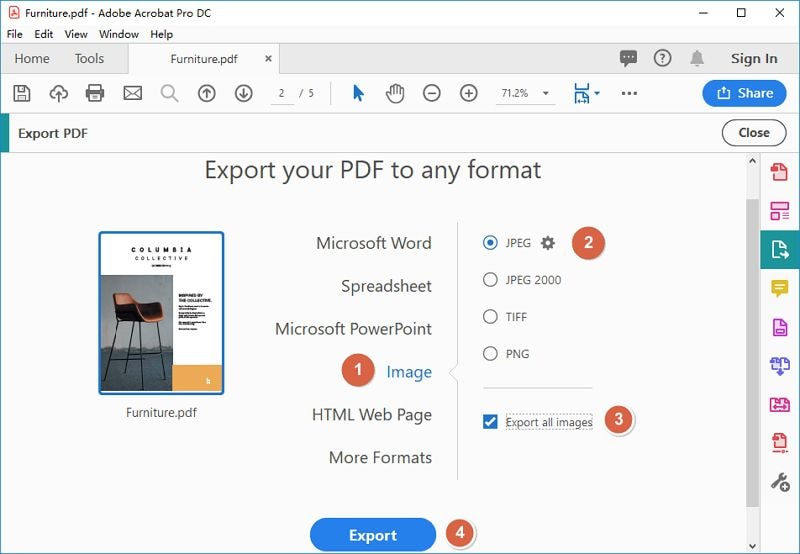This screenshot has height=554, width=800.
Task: Open the Combine Files sidebar tool
Action: click(x=780, y=366)
